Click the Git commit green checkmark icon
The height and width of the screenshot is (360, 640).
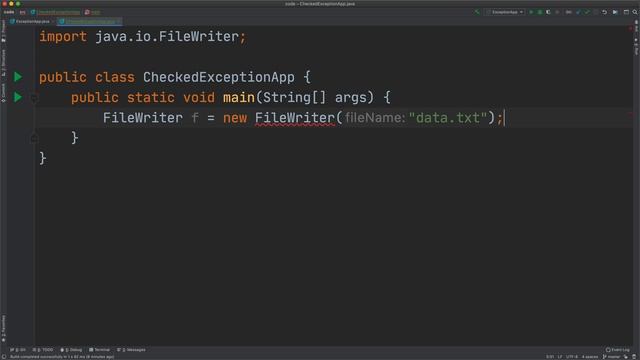[x=587, y=12]
